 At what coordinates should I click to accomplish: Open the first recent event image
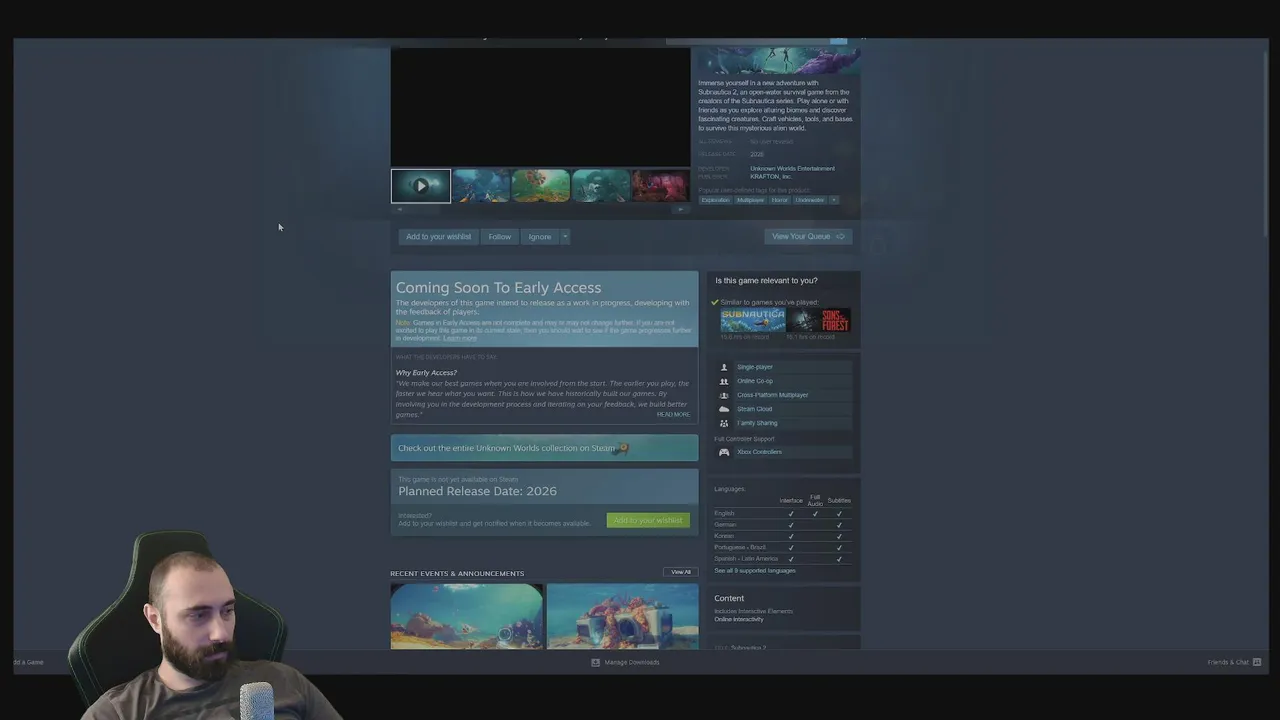coord(467,617)
